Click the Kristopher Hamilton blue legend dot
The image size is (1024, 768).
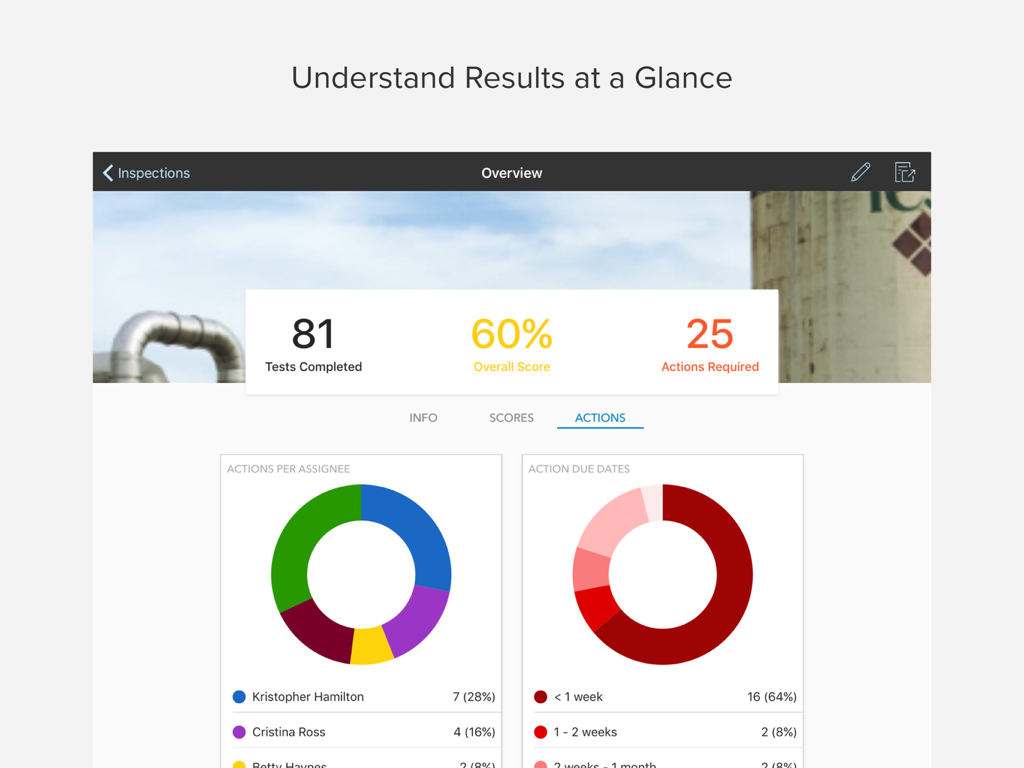click(238, 697)
